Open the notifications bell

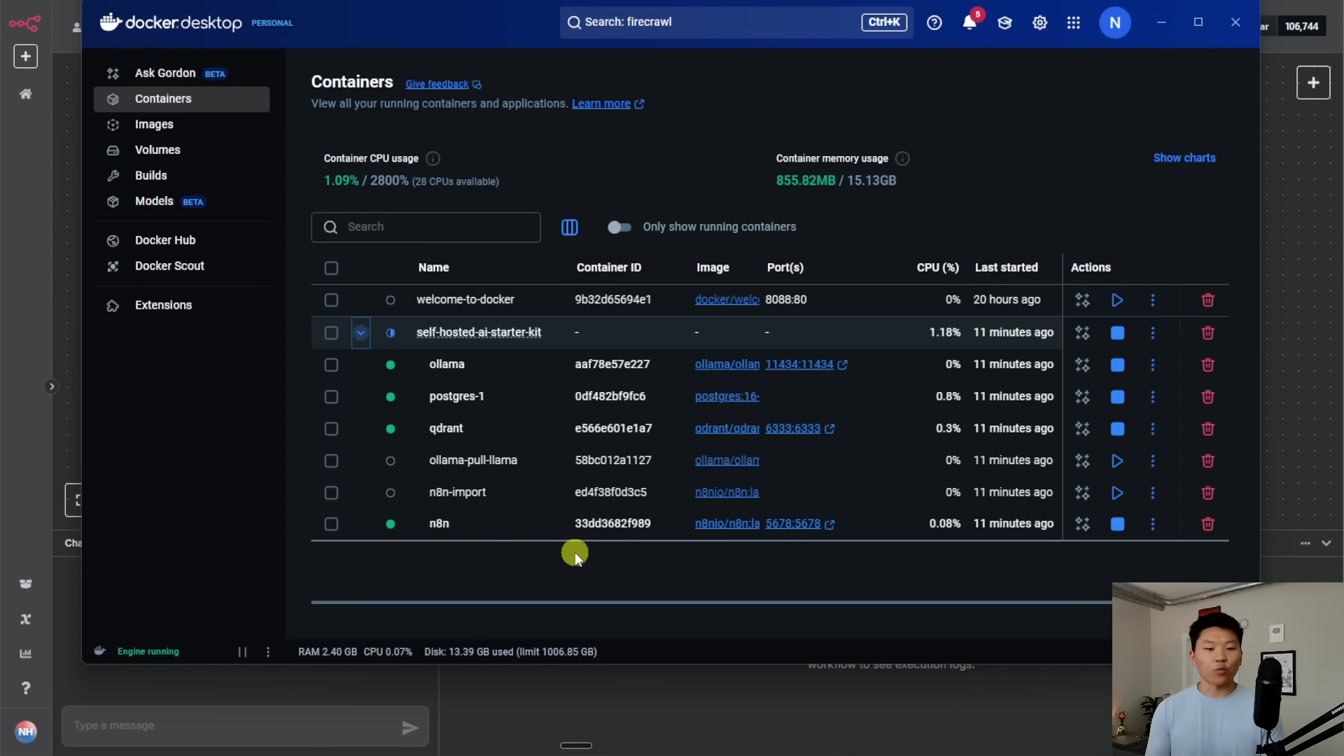point(970,22)
